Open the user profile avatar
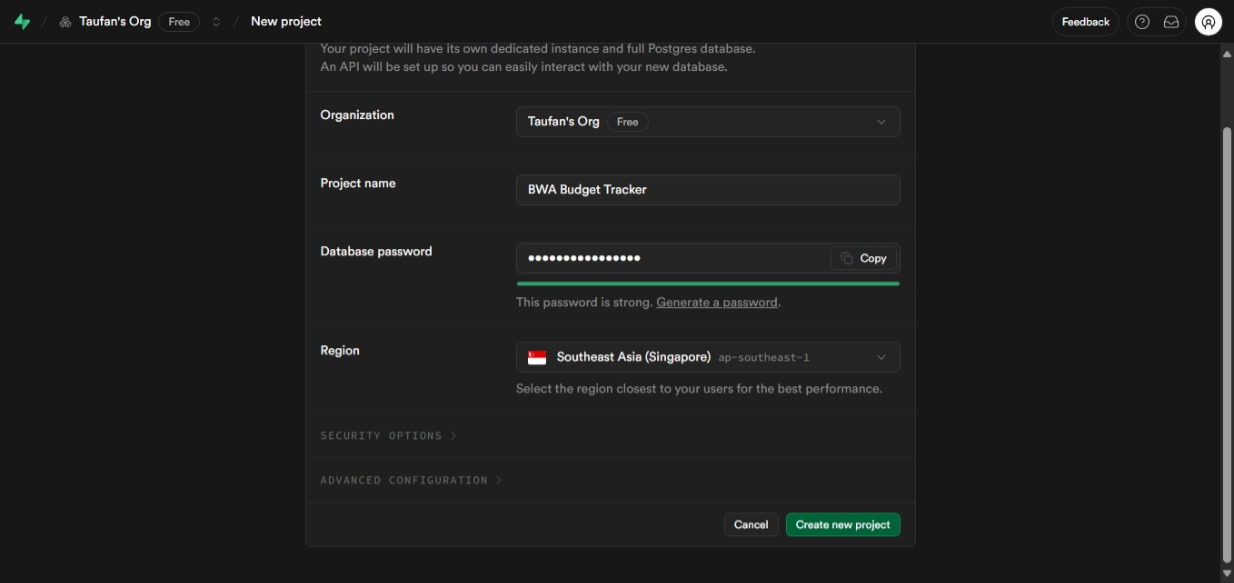1234x583 pixels. click(1208, 22)
